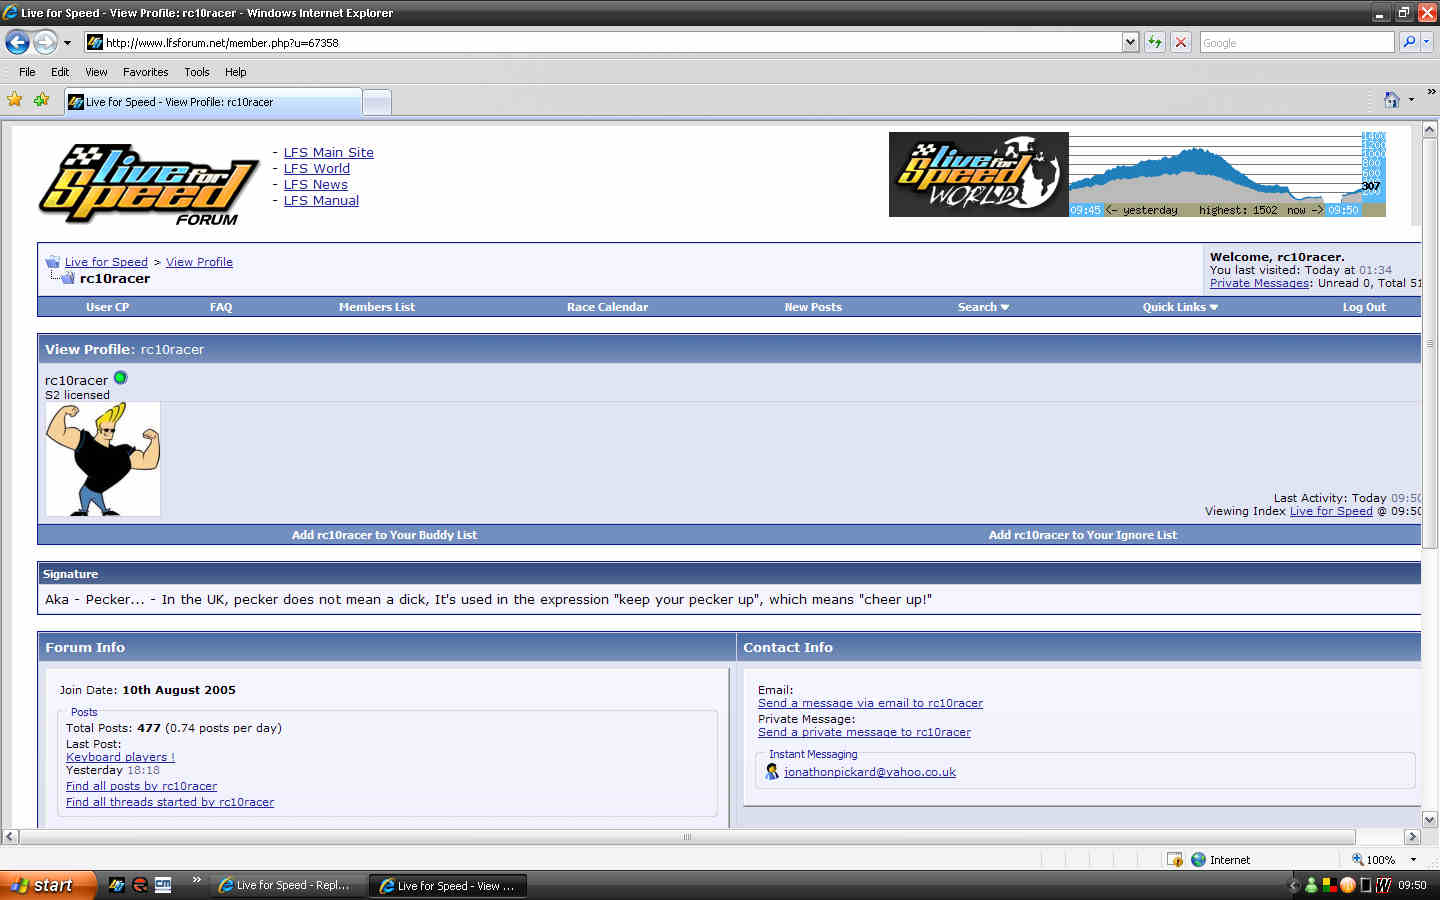Open the 'Keyboard players !' last post link

[120, 757]
